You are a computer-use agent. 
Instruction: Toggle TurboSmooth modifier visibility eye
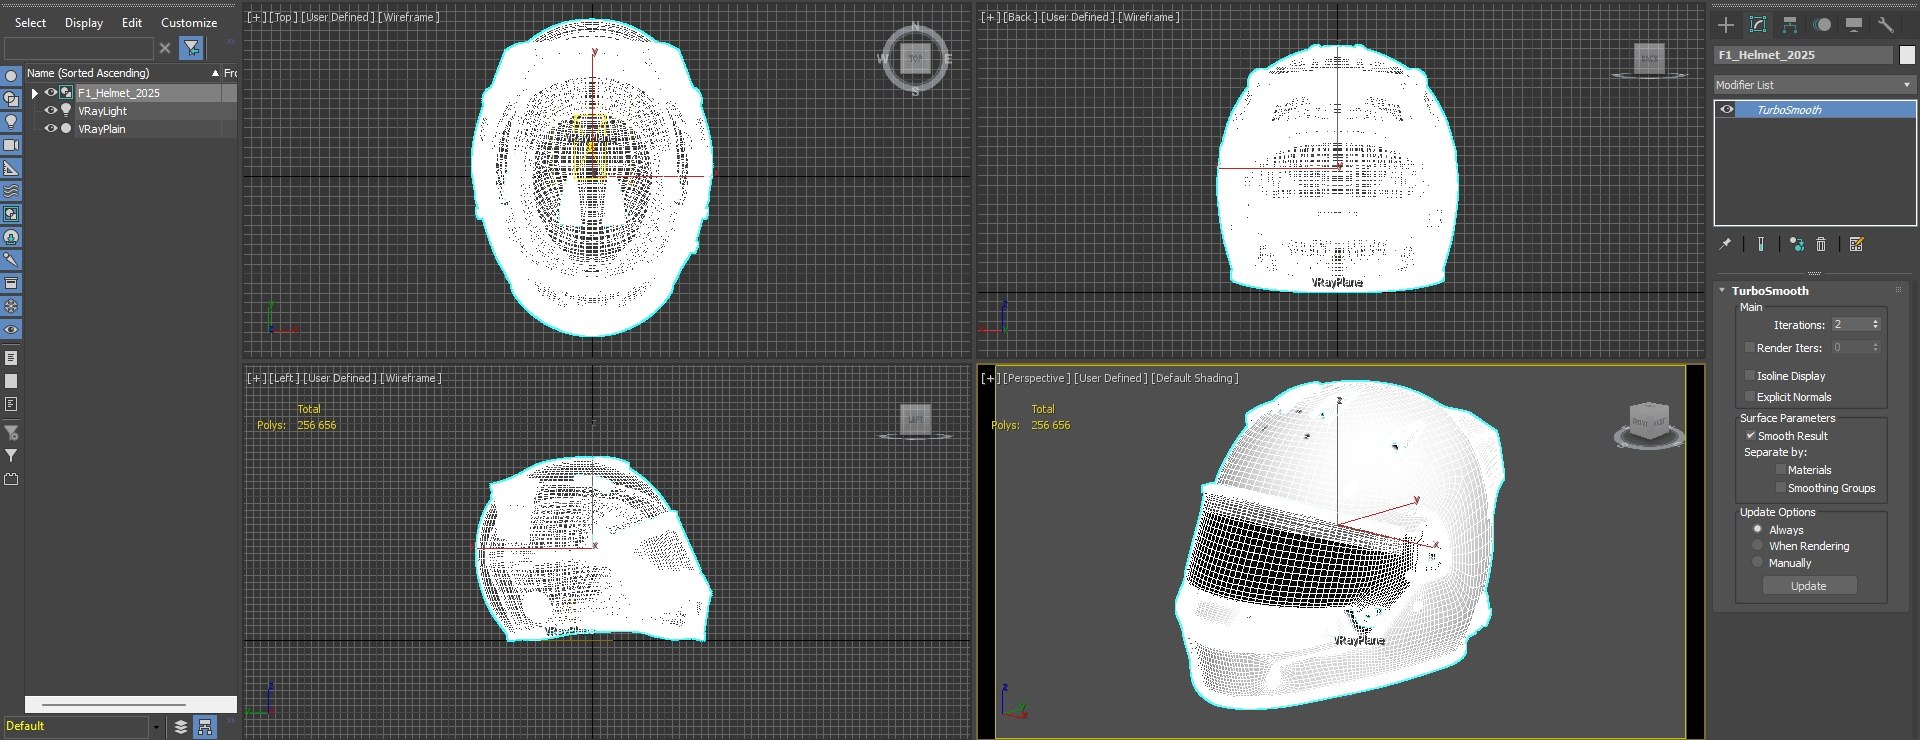(x=1727, y=110)
